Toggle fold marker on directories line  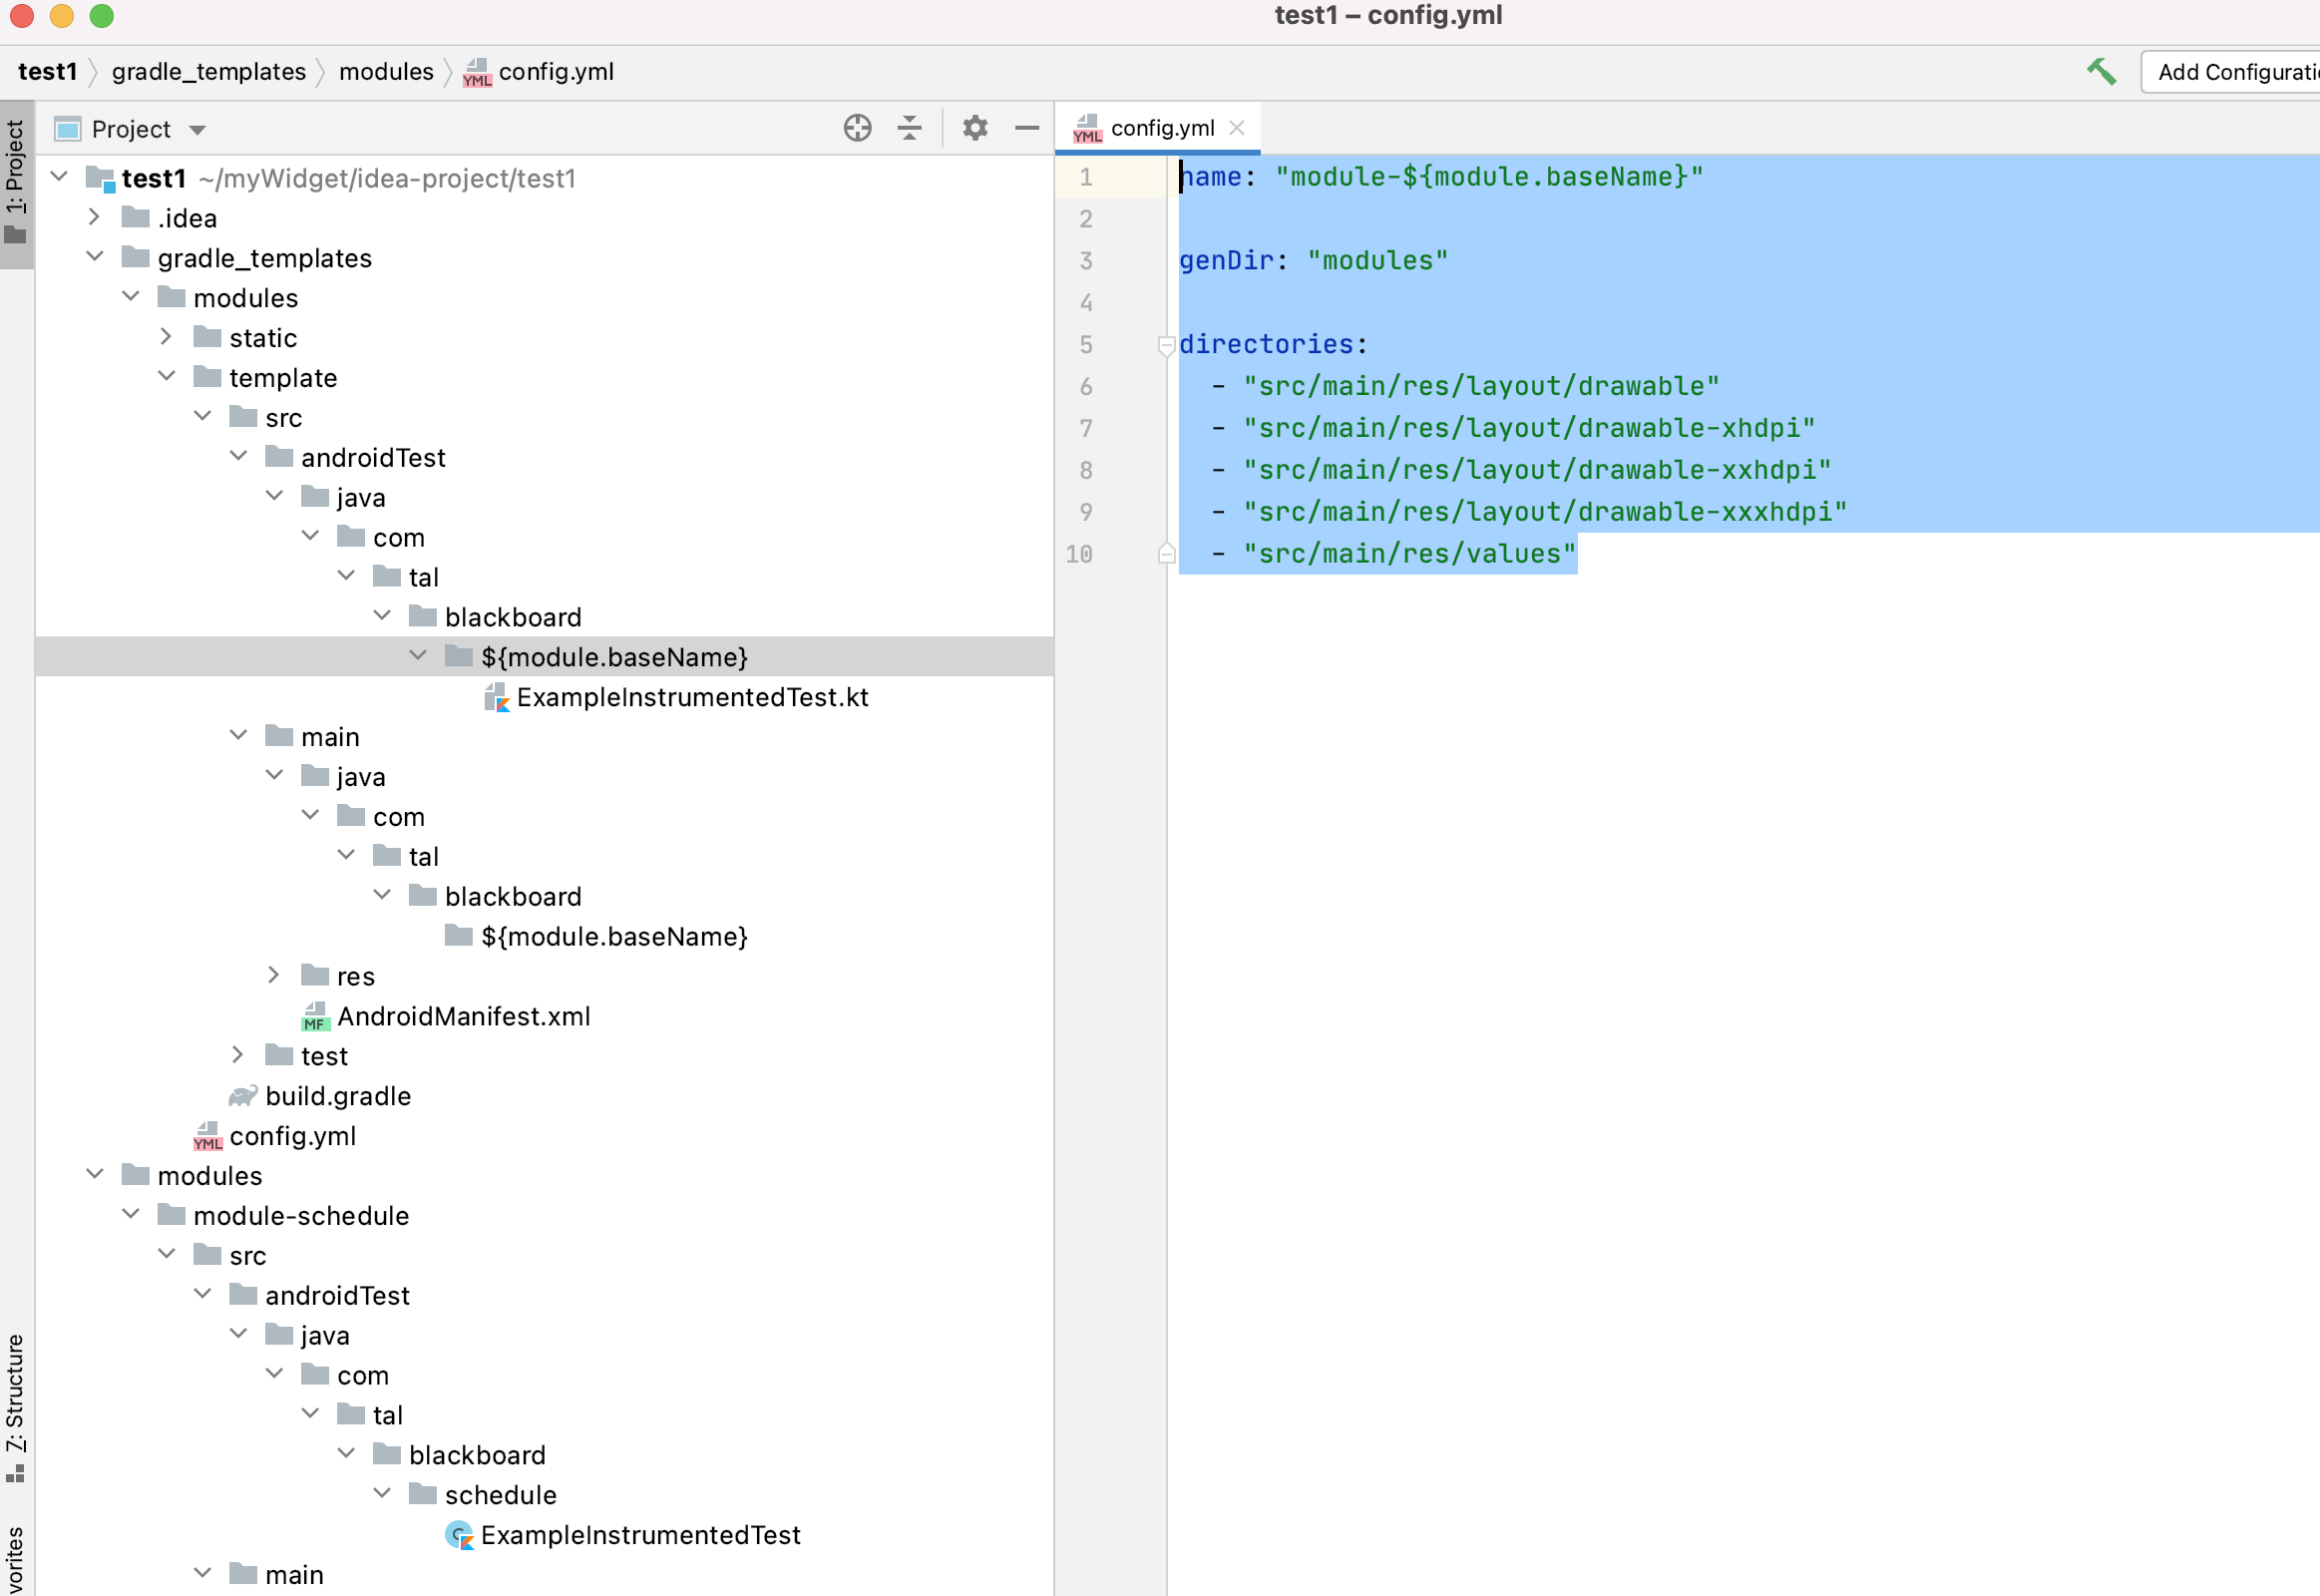(x=1166, y=345)
